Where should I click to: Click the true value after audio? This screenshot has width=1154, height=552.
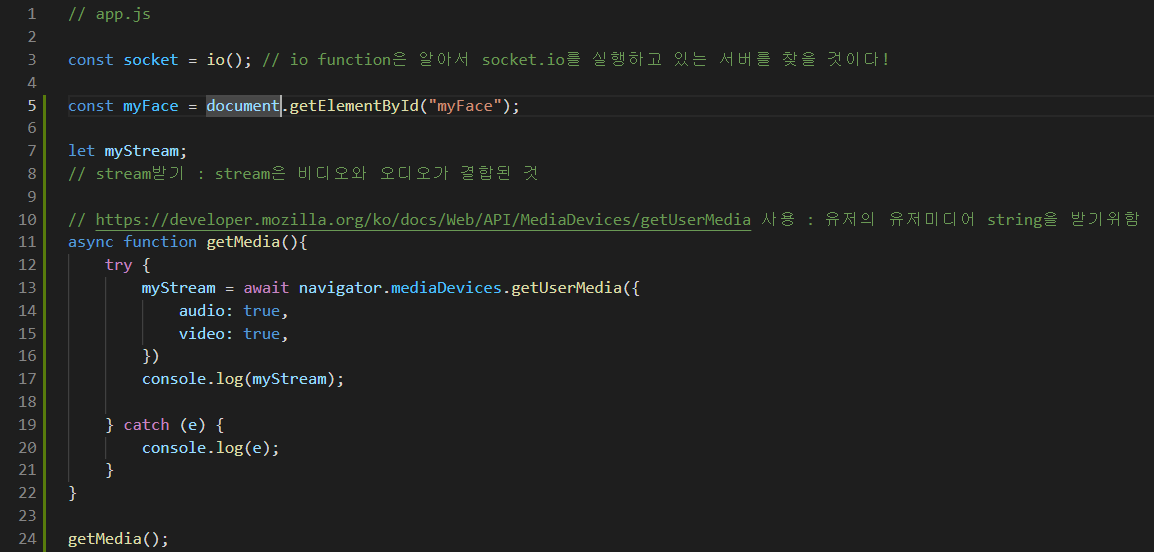tap(261, 311)
